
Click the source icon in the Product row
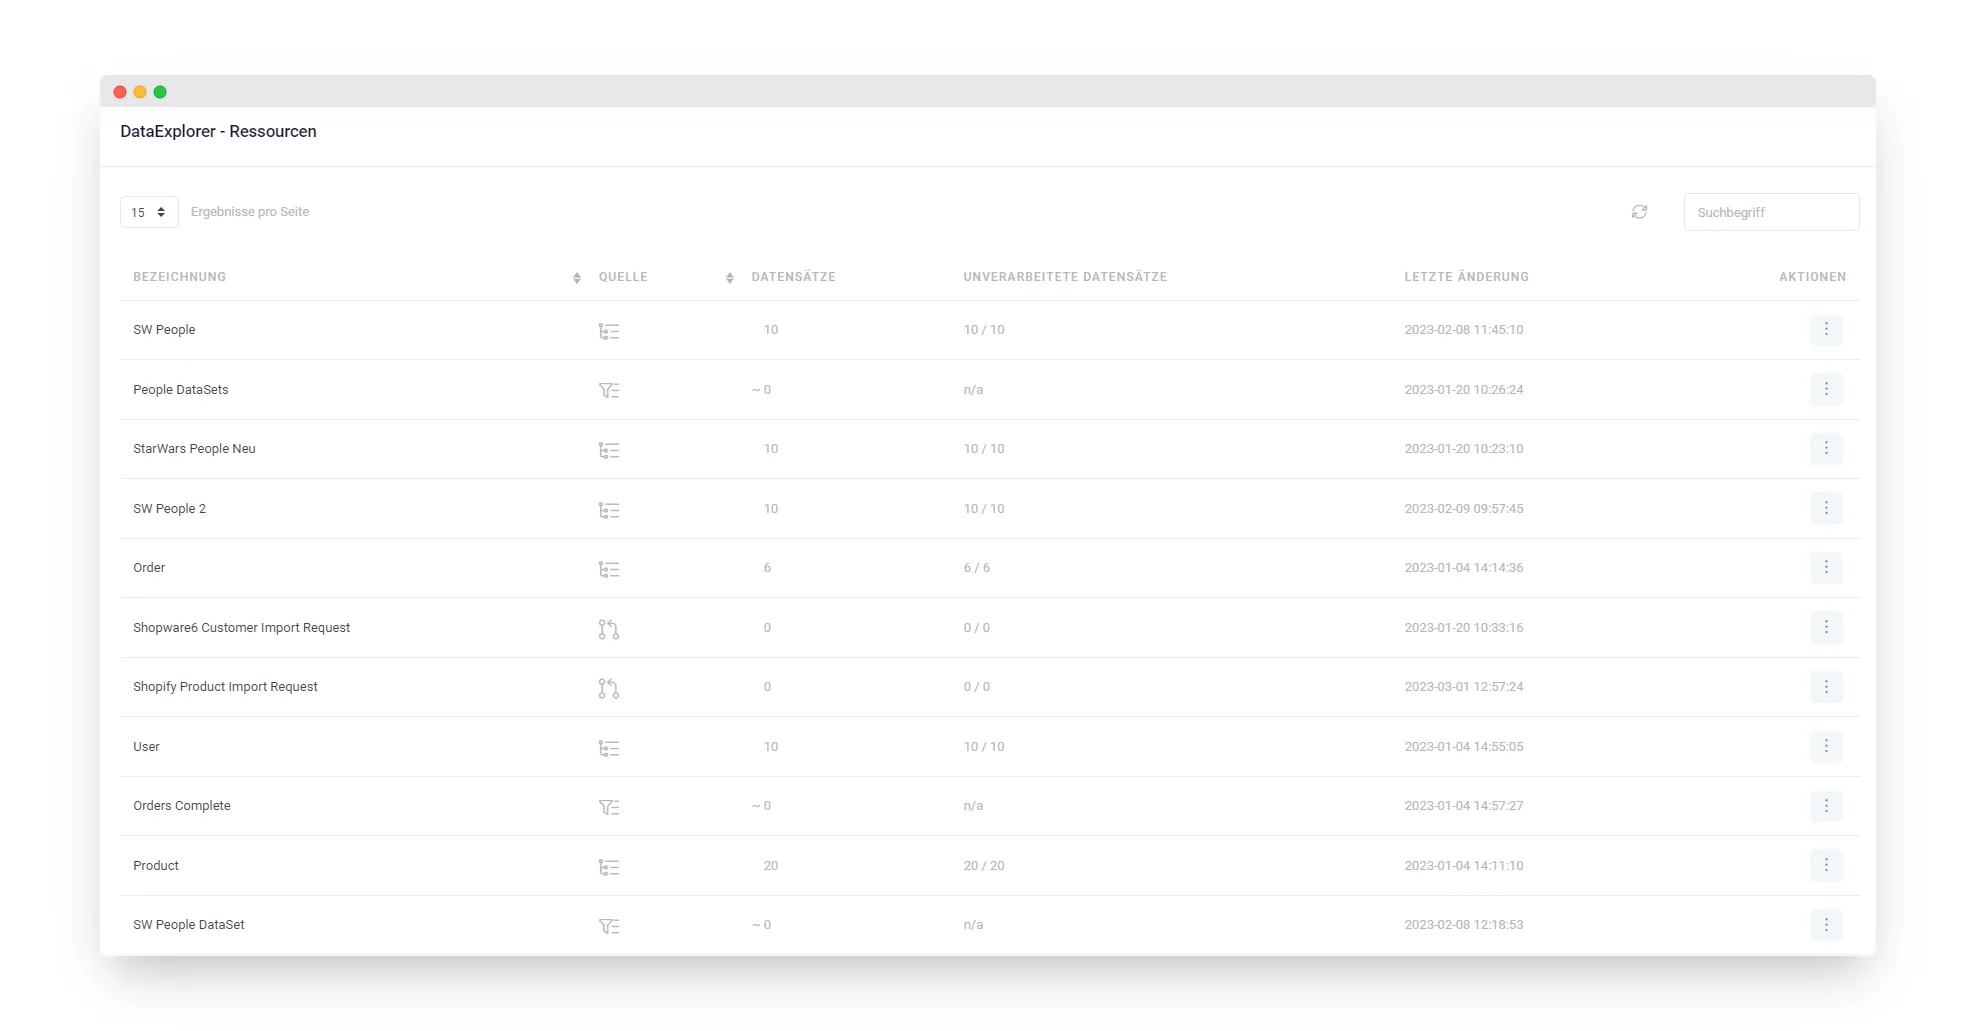coord(609,867)
